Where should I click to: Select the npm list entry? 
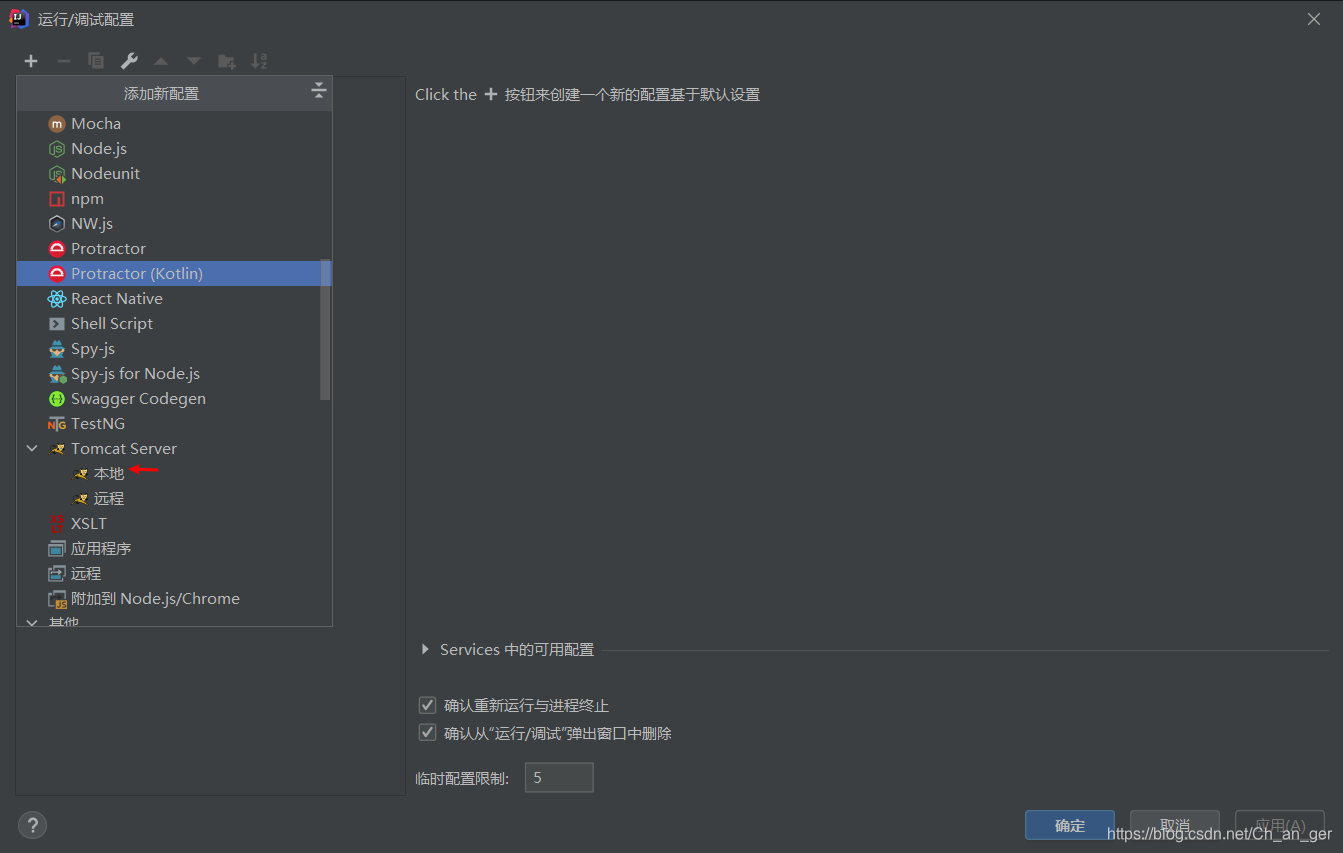click(x=174, y=199)
